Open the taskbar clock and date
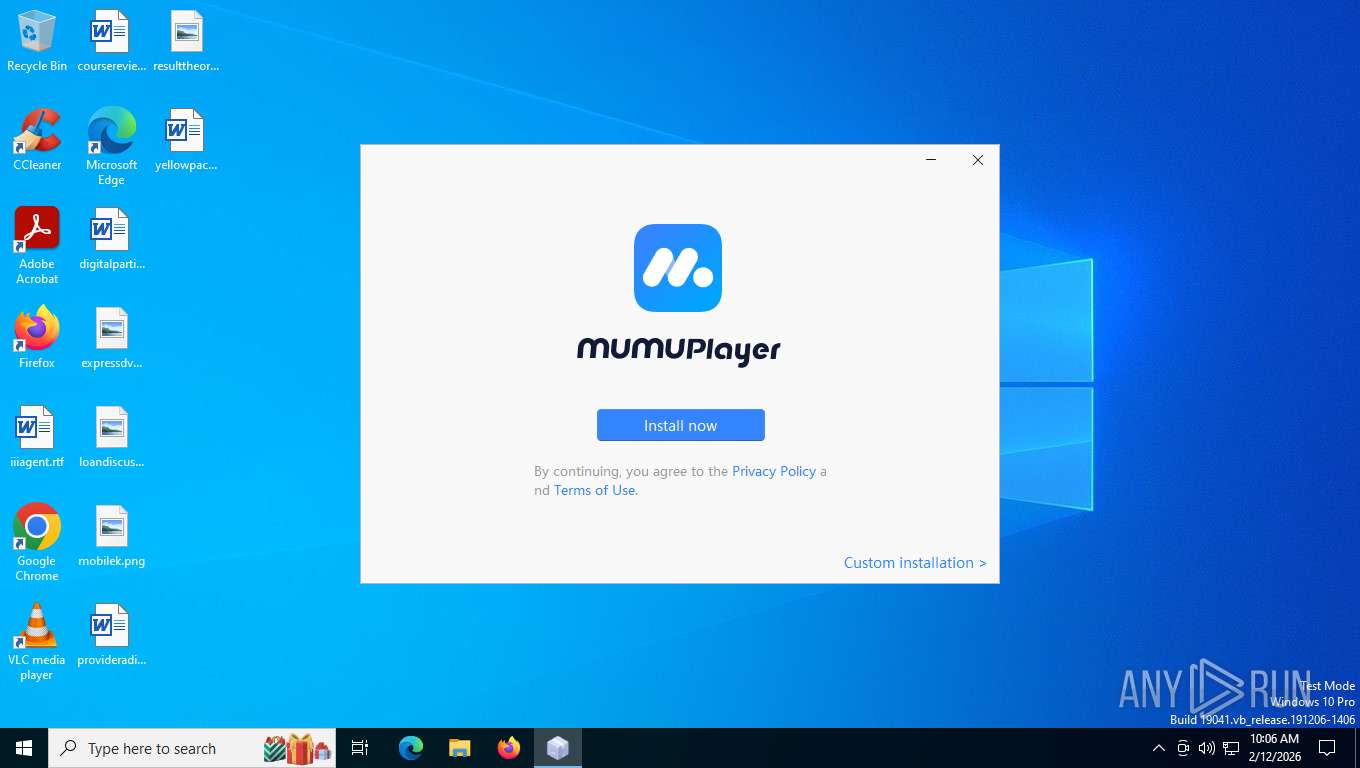This screenshot has height=768, width=1360. tap(1275, 748)
